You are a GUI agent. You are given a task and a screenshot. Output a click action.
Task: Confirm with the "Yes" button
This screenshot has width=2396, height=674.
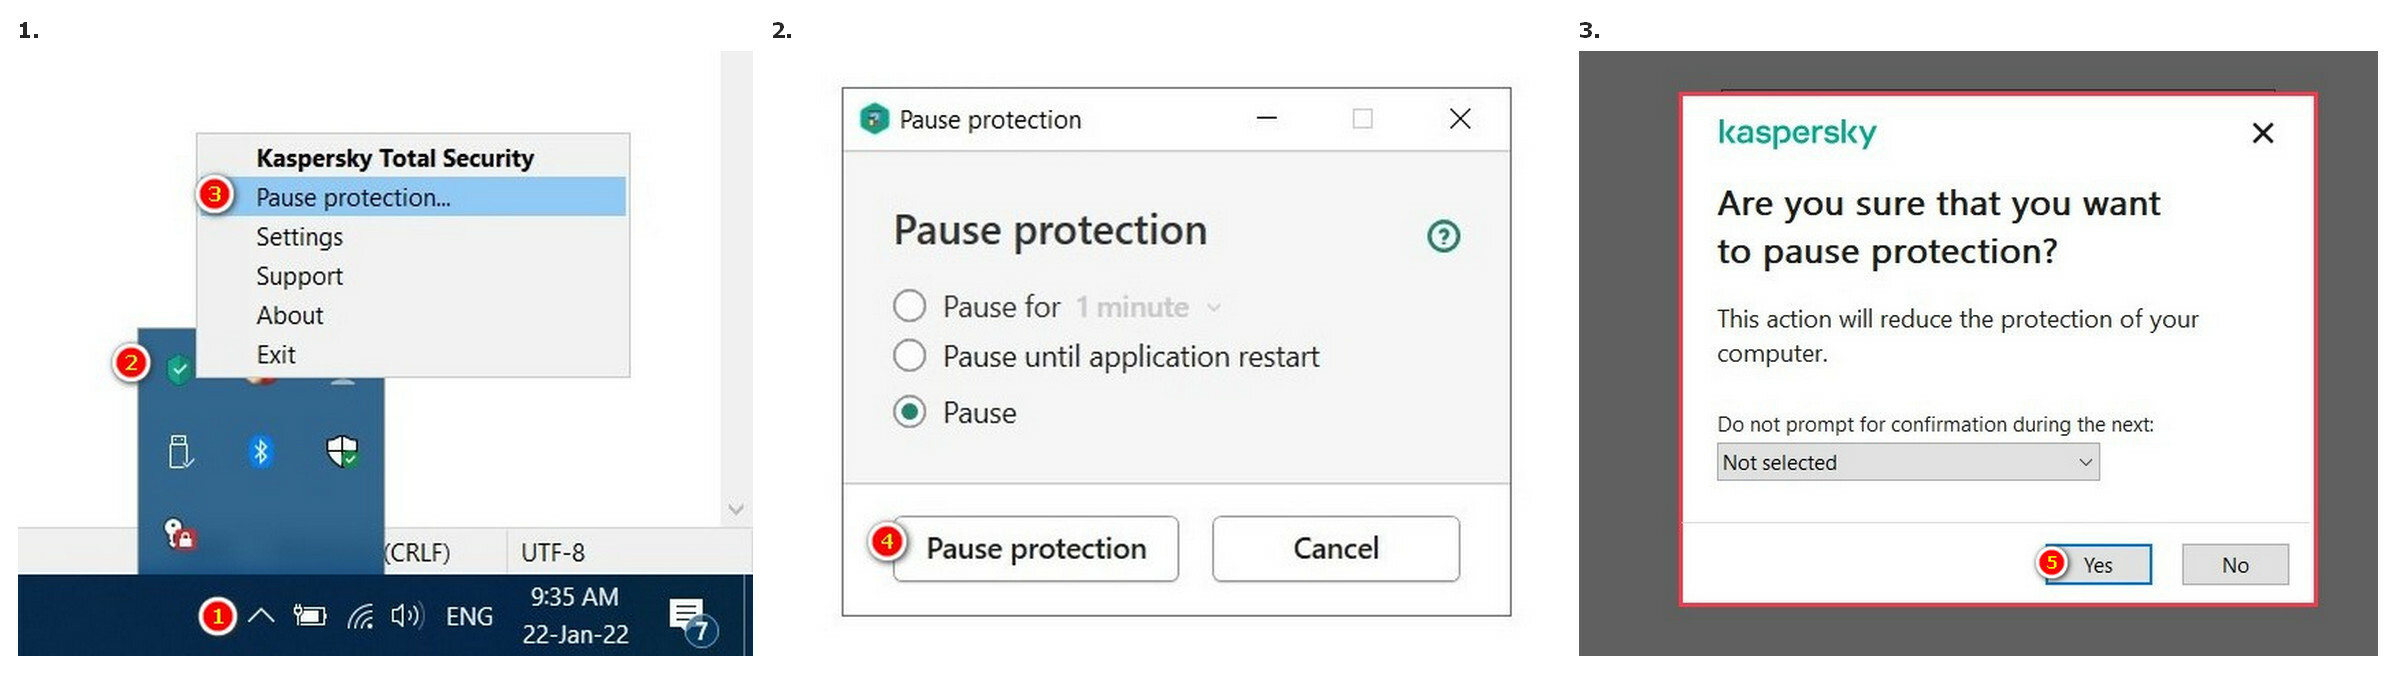2098,565
